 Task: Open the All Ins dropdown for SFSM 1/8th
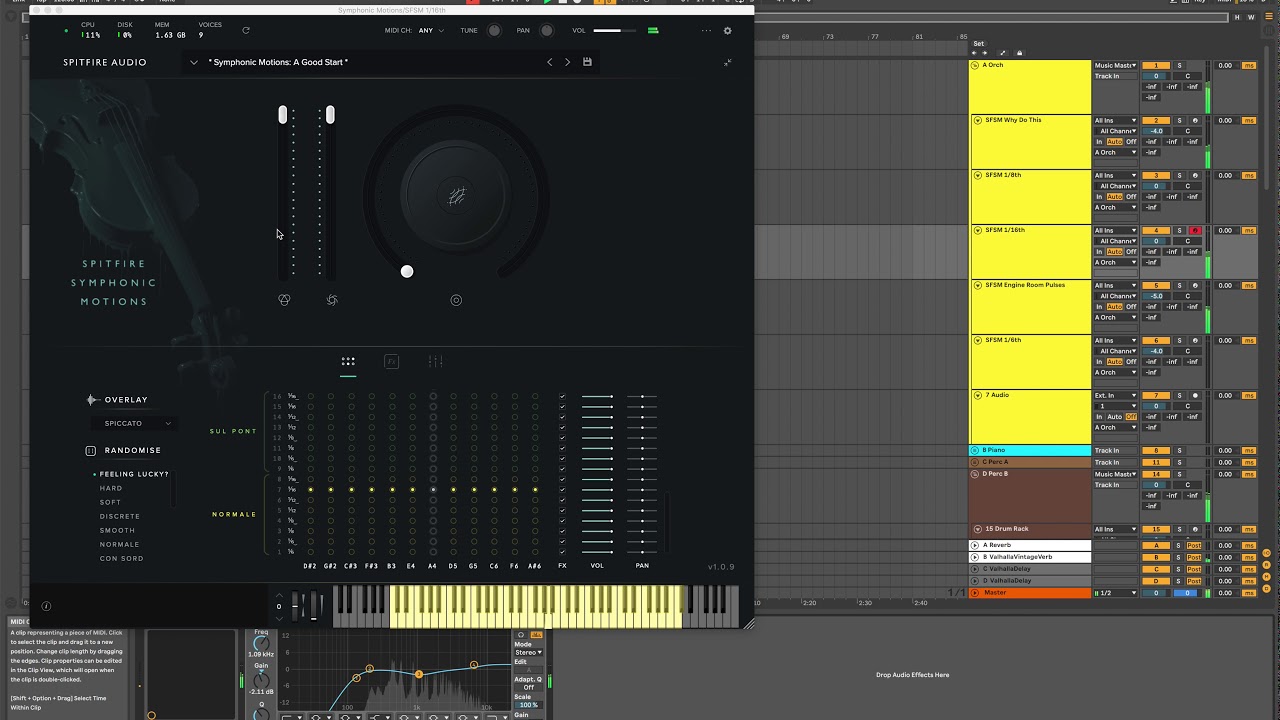tap(1116, 175)
